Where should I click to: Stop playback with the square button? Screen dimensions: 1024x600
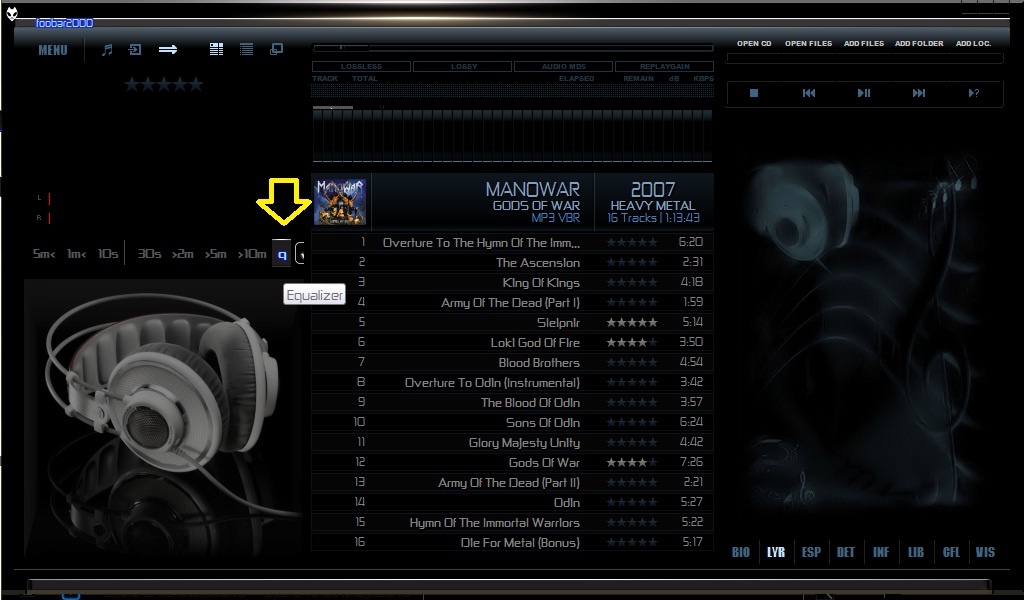(x=754, y=93)
